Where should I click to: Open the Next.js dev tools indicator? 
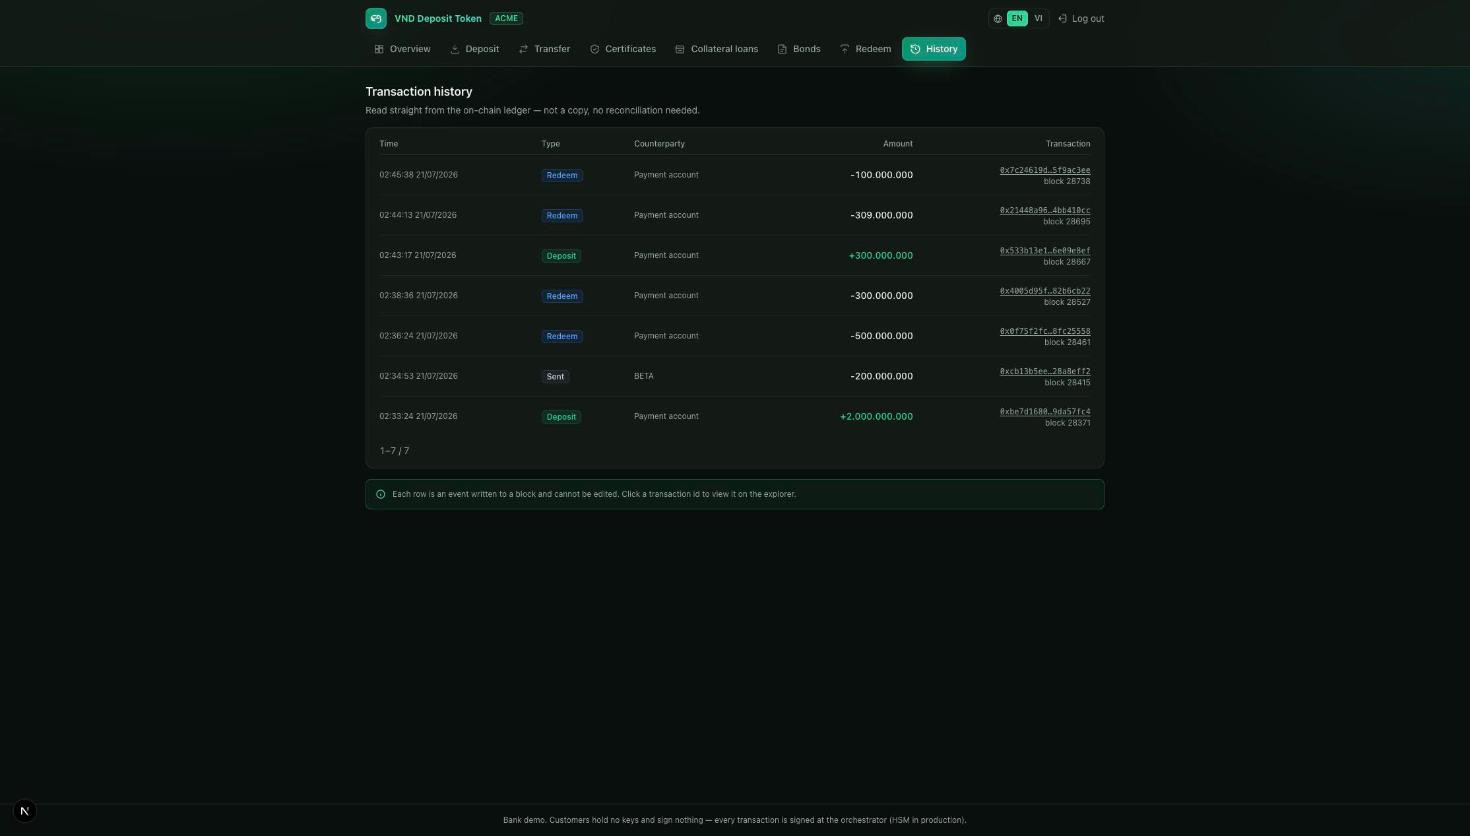[25, 811]
